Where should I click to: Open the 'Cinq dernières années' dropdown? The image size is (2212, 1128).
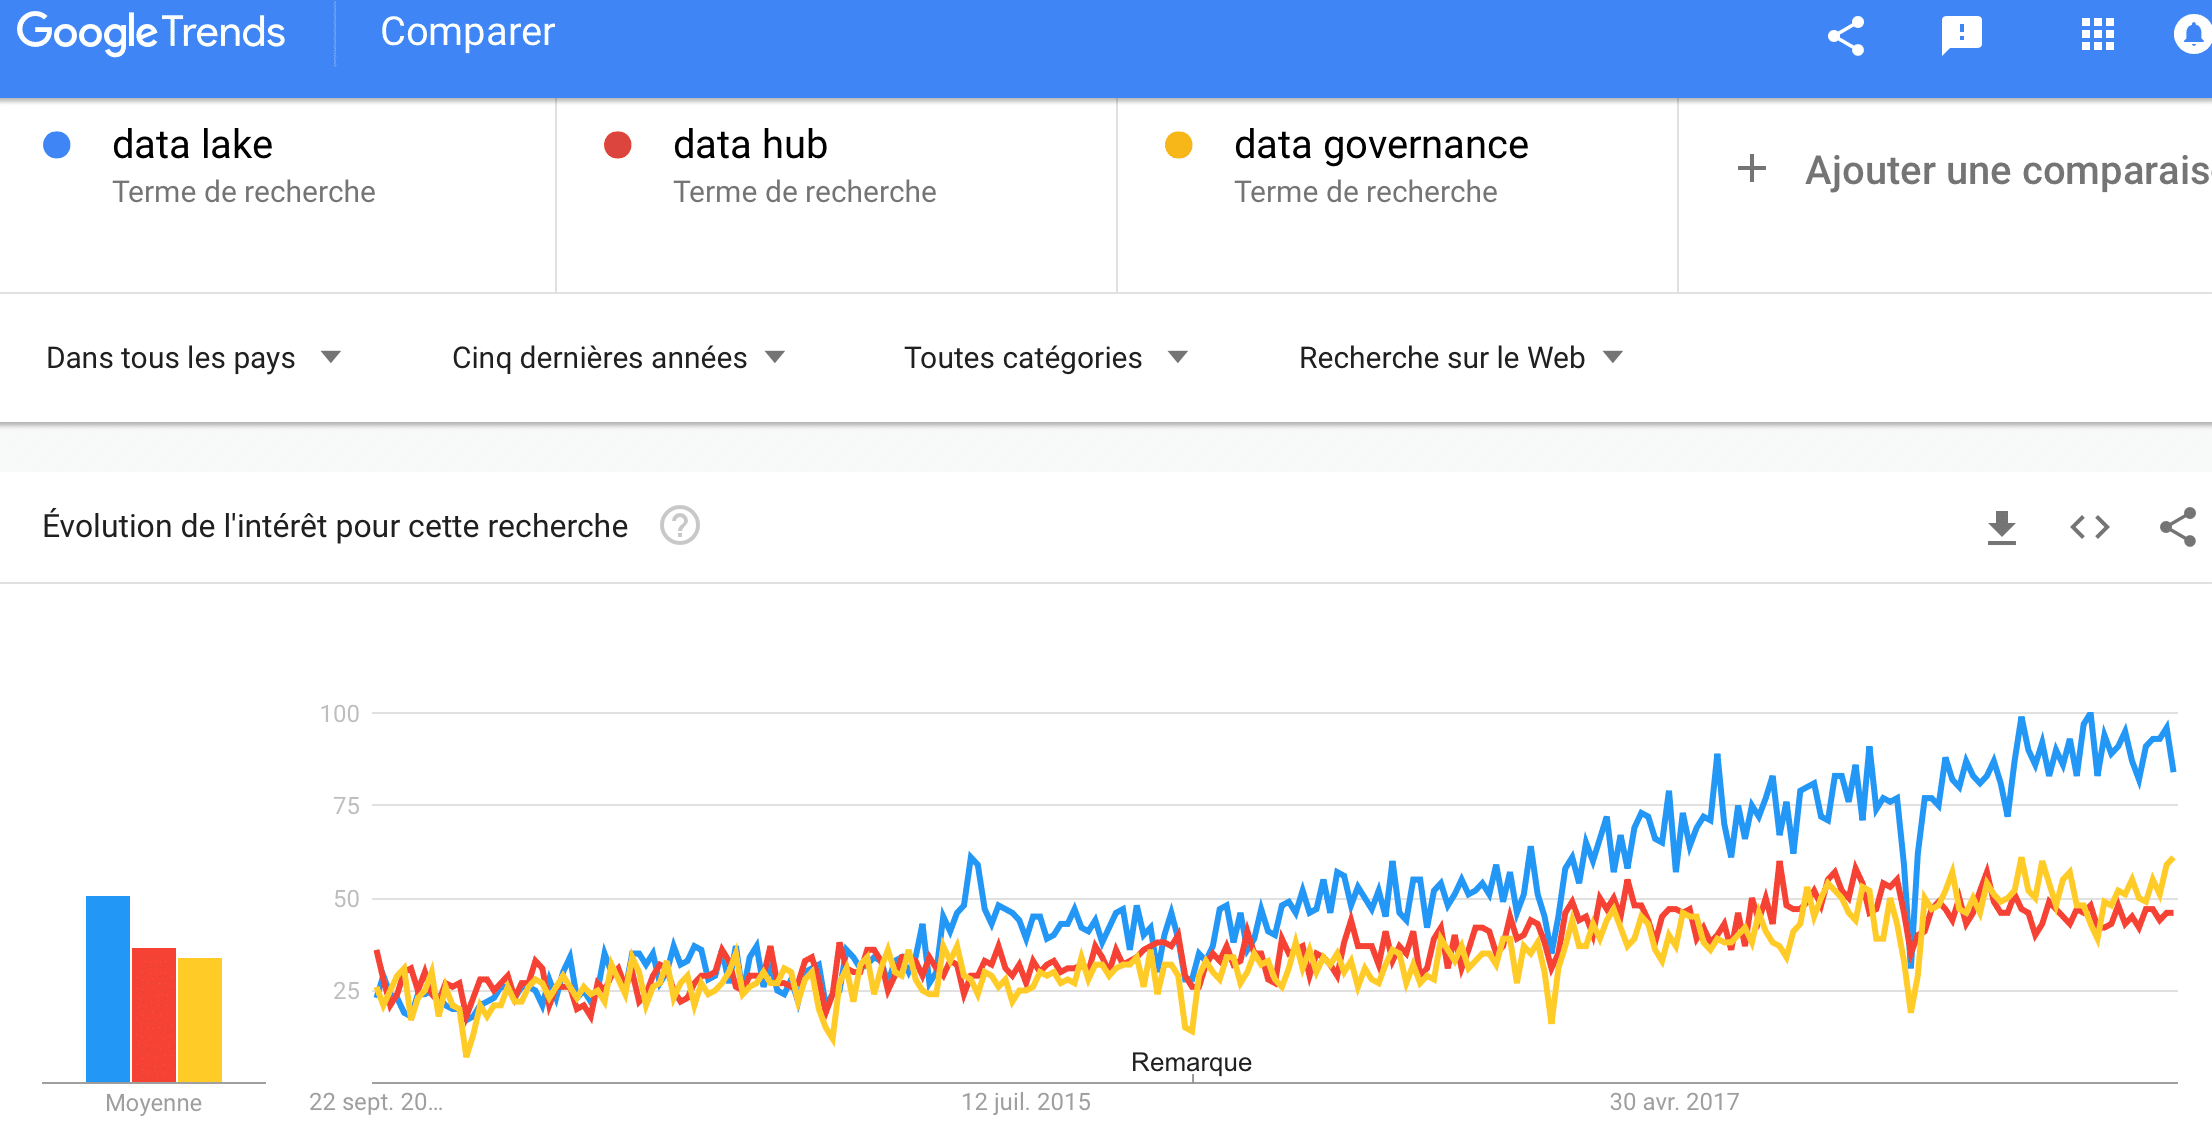pos(618,358)
